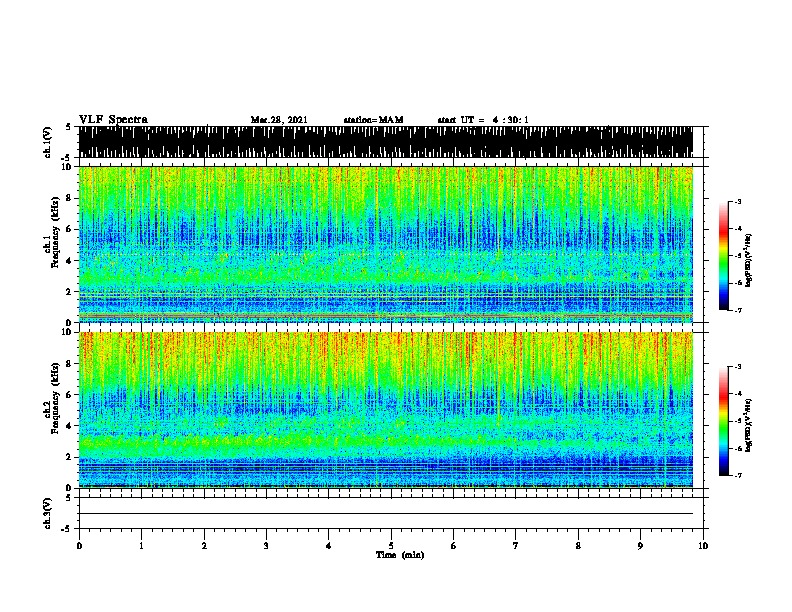Click the -7 label on ch.1 colorbar

tap(738, 310)
